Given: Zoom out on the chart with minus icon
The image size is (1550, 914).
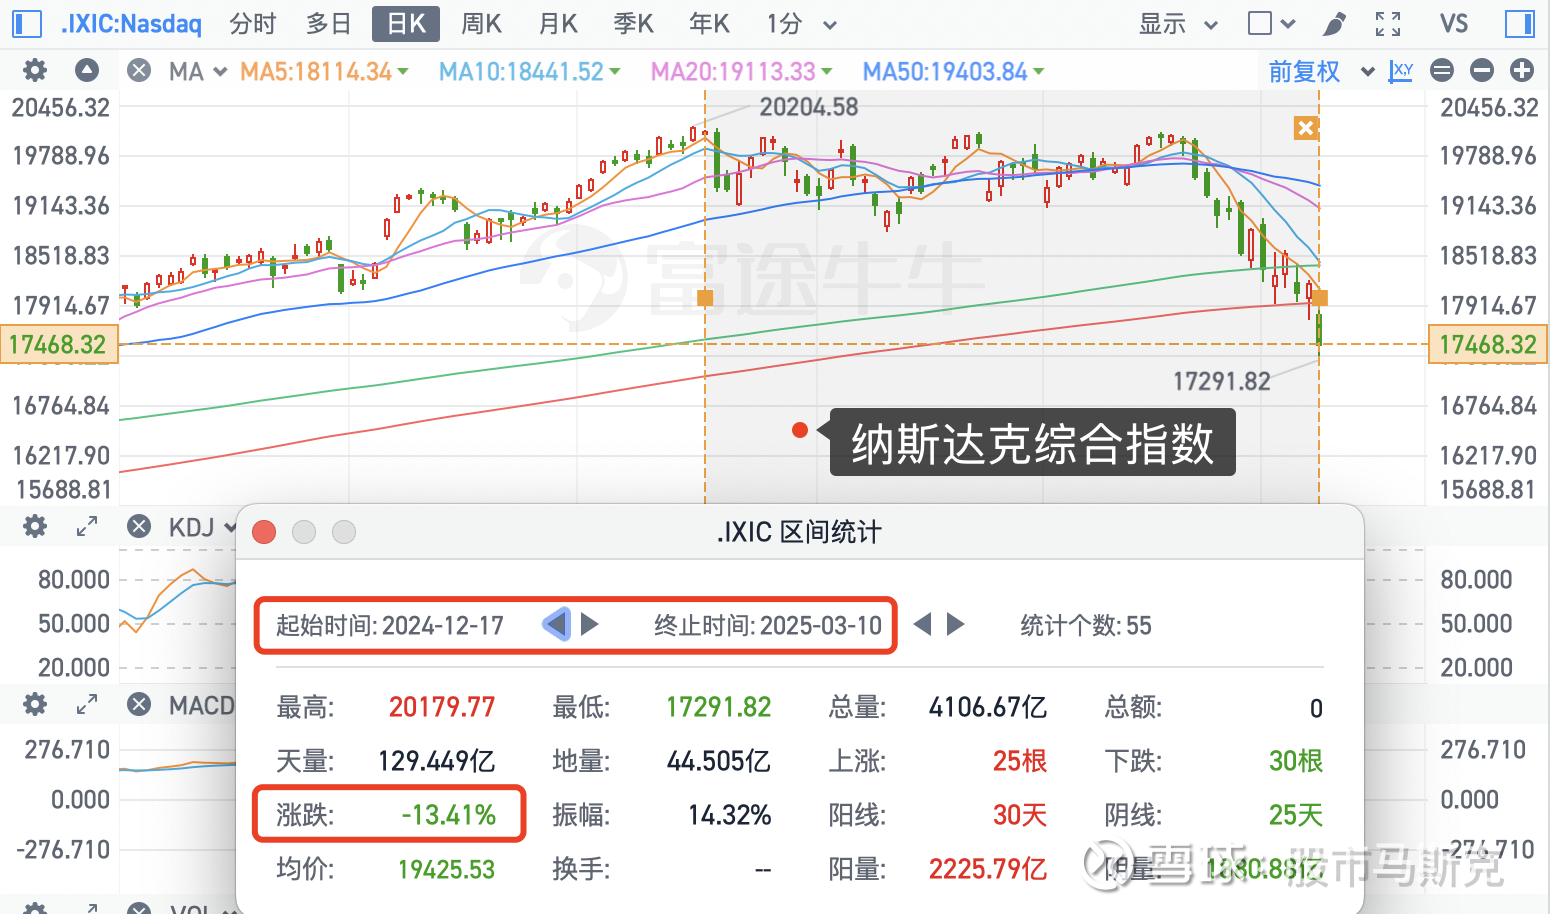Looking at the screenshot, I should [1482, 70].
